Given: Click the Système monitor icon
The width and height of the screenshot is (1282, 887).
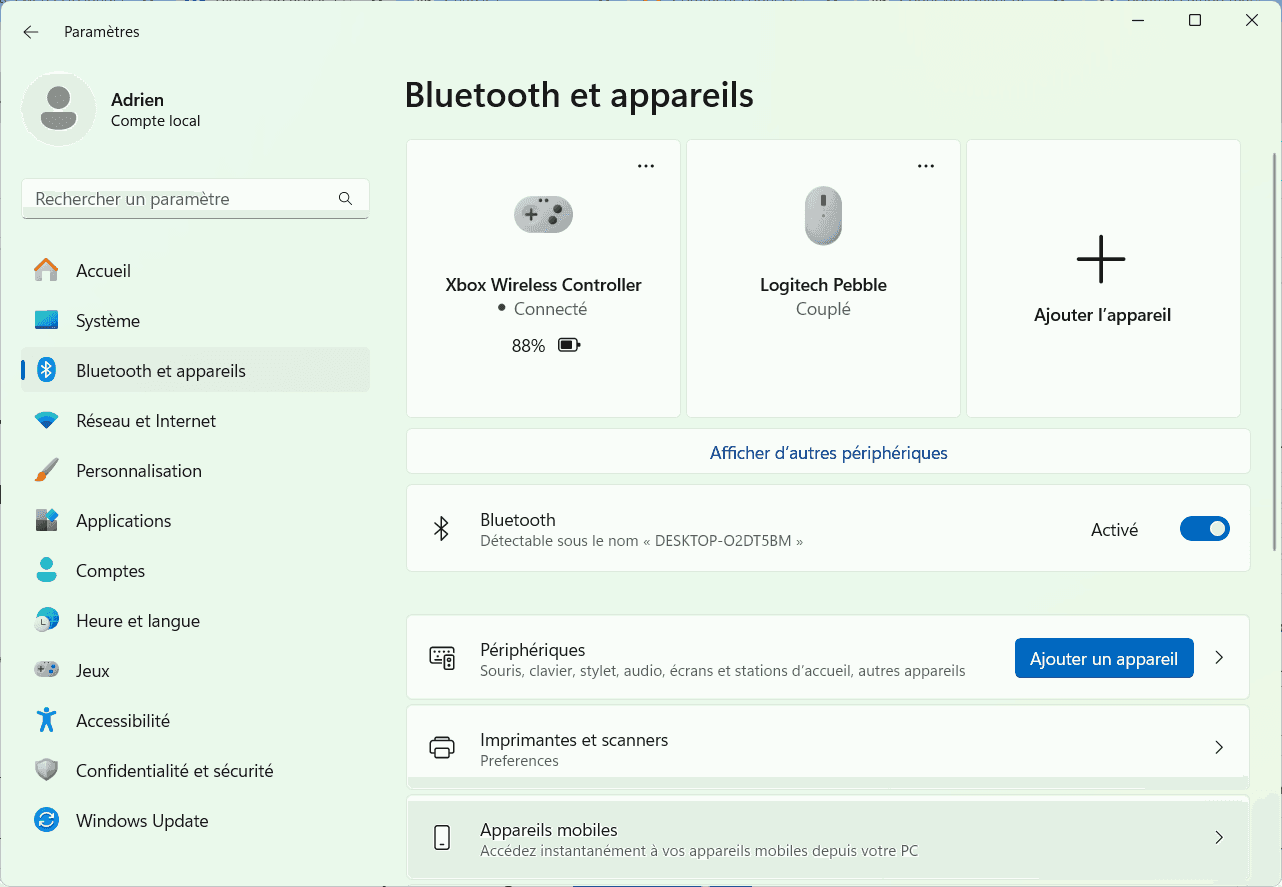Looking at the screenshot, I should (x=46, y=321).
